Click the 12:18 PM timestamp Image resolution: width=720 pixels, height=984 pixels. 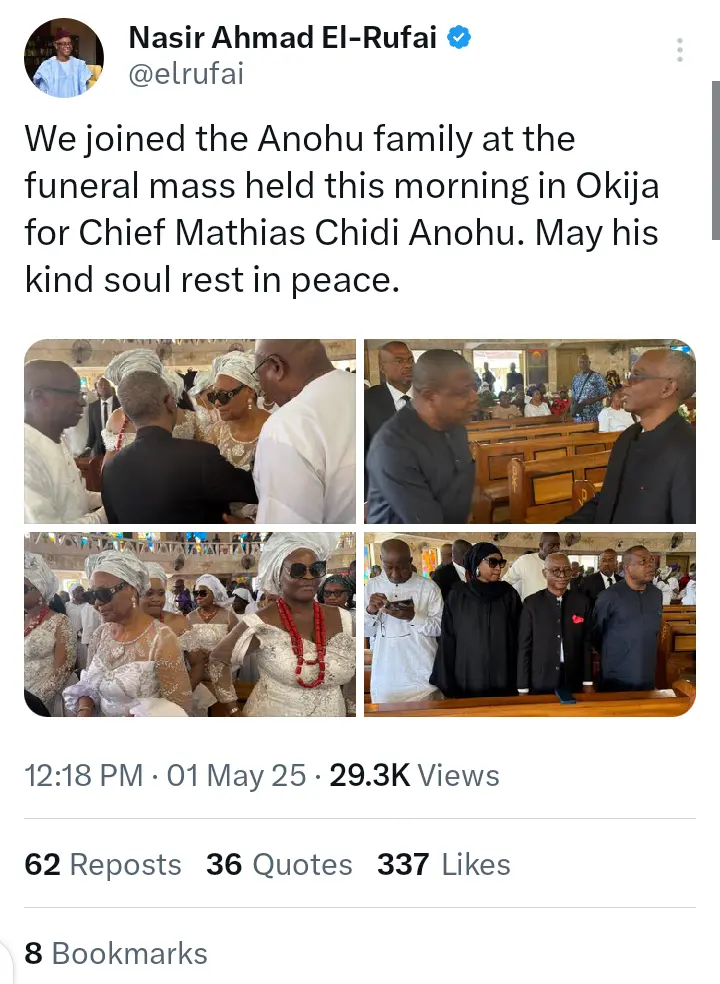click(x=84, y=775)
